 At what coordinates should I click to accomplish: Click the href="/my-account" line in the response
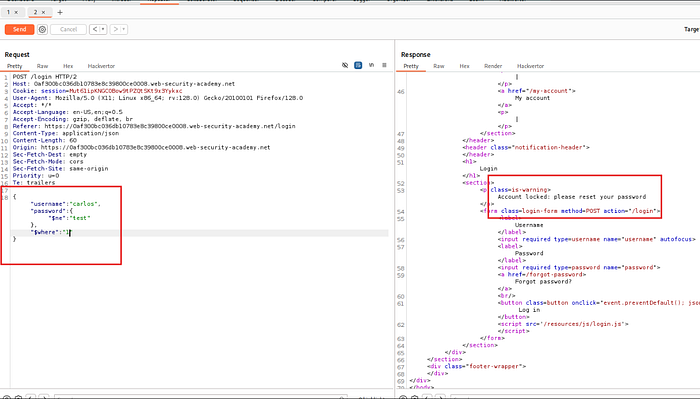537,91
